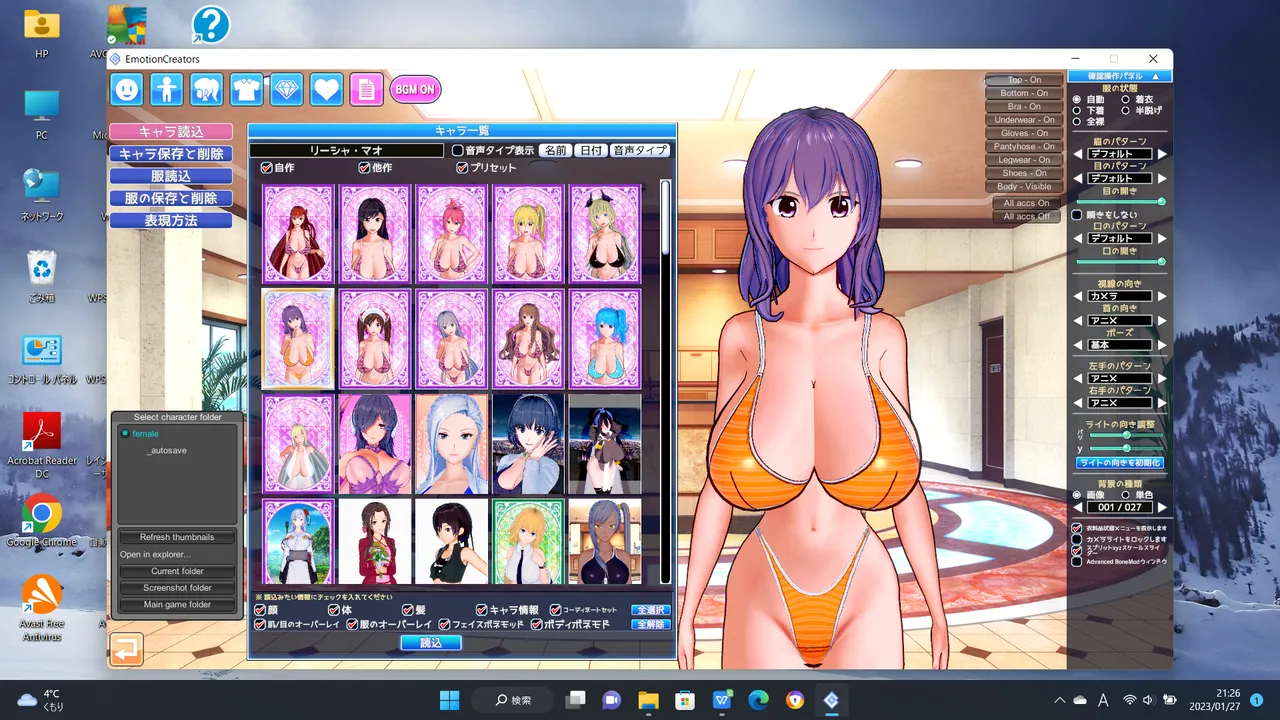Open the network desktop icon

click(x=41, y=195)
